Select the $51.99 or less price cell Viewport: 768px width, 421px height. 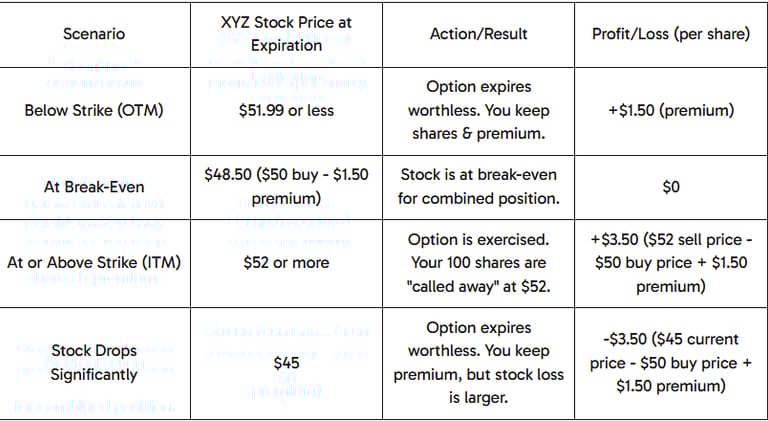(x=286, y=110)
